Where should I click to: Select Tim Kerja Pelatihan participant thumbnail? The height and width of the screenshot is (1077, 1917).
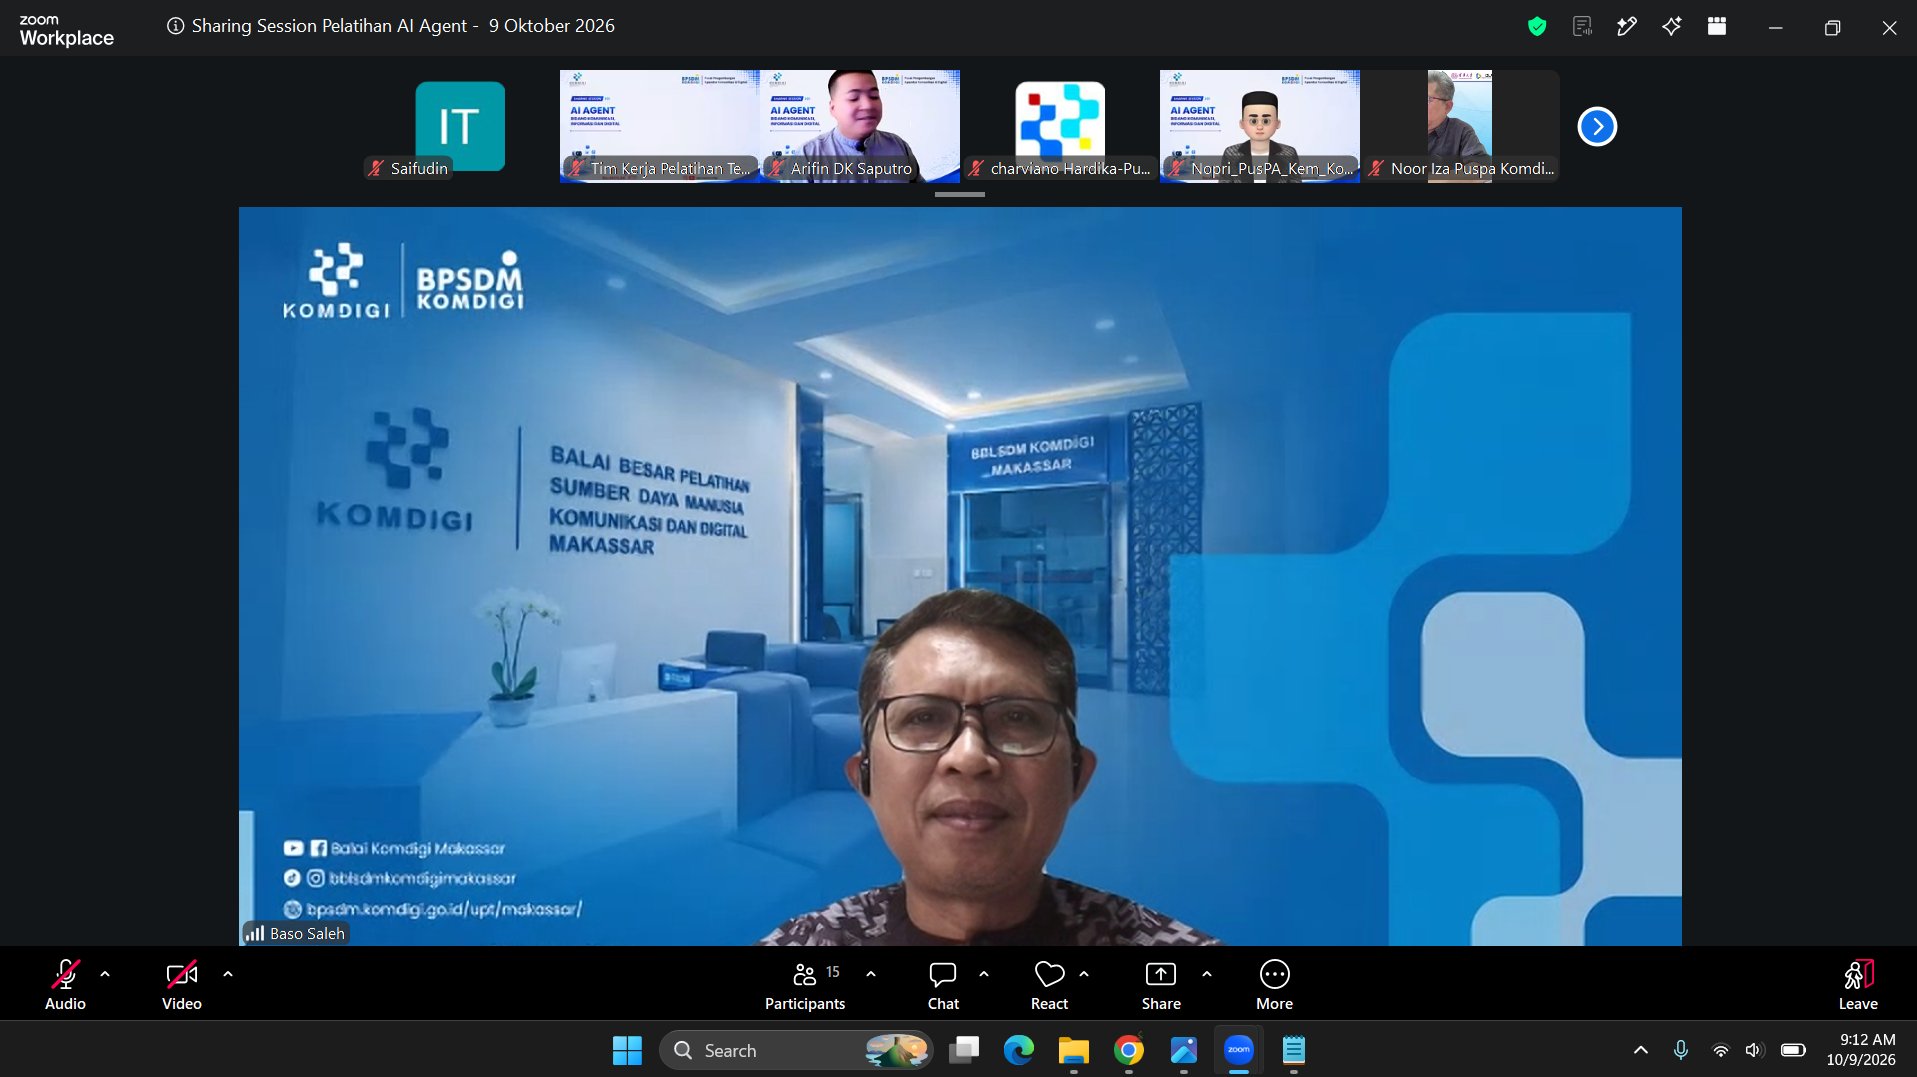coord(660,126)
